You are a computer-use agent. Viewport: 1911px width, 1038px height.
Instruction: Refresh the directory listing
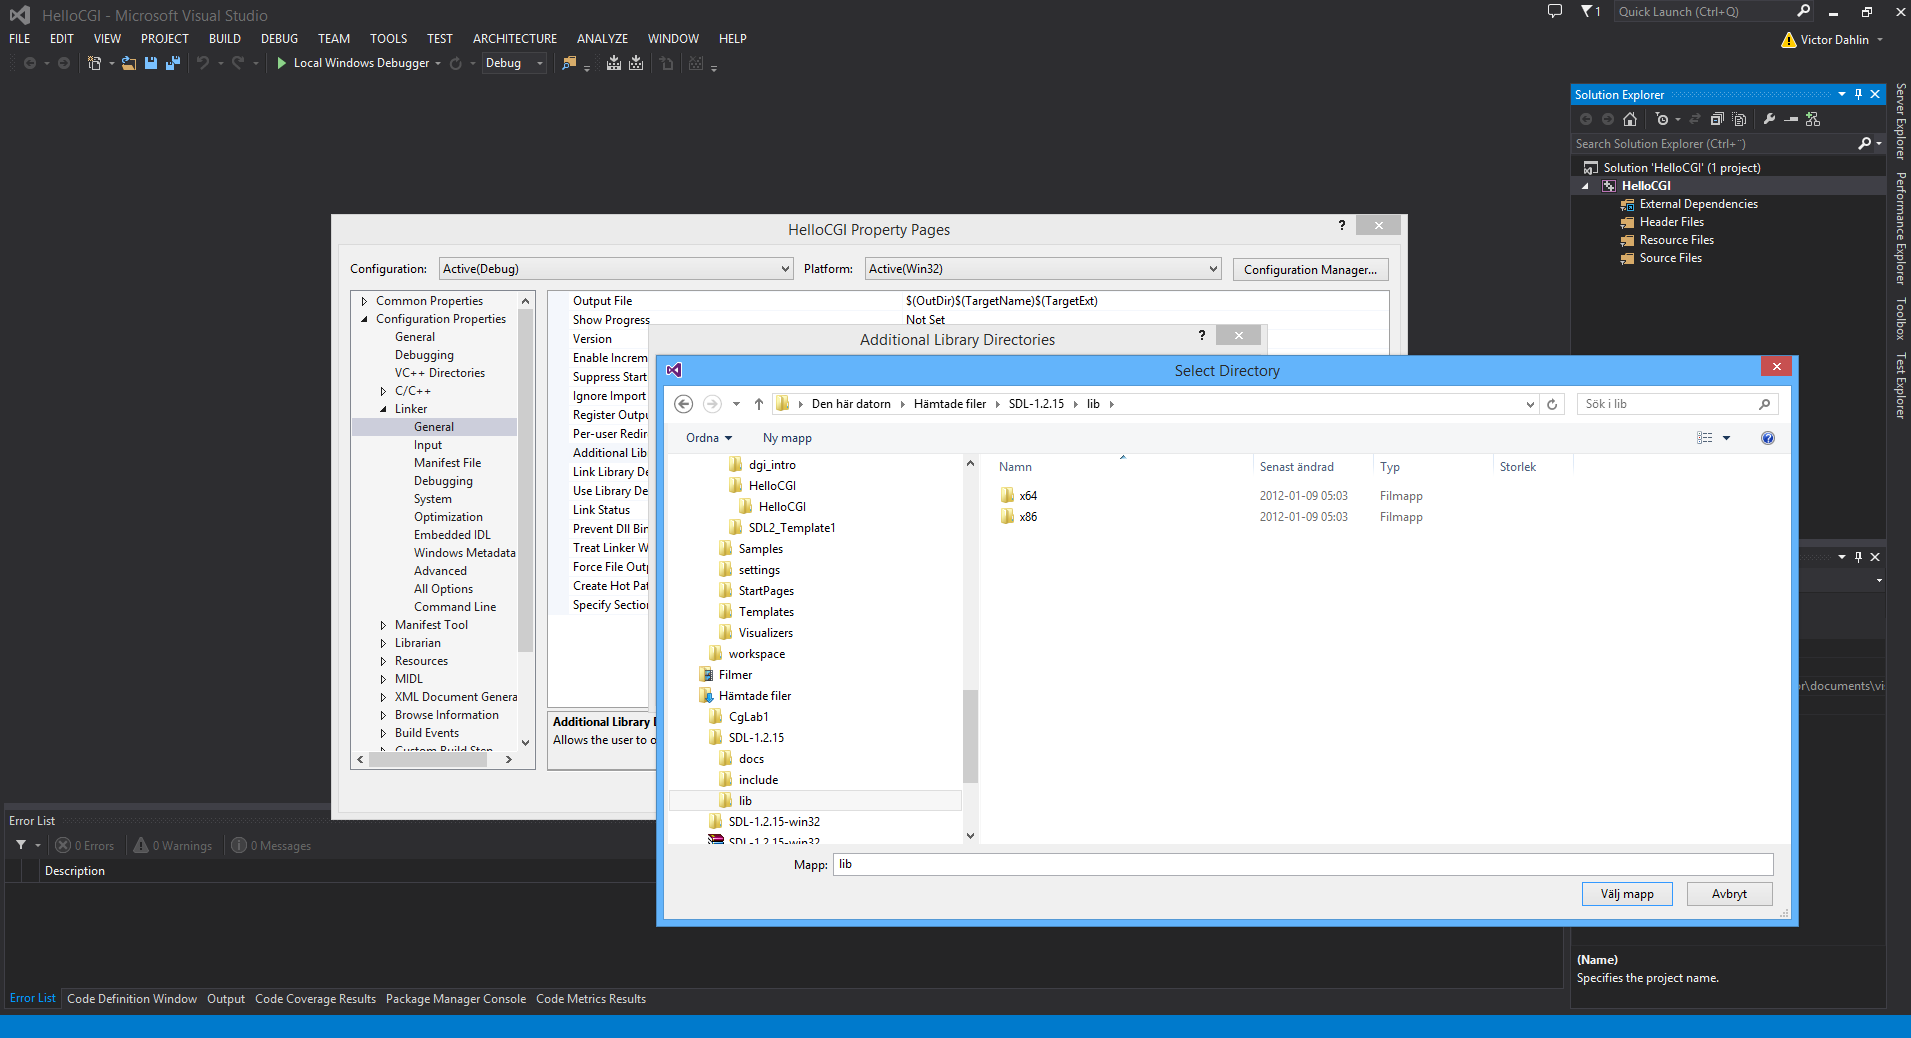[x=1552, y=404]
